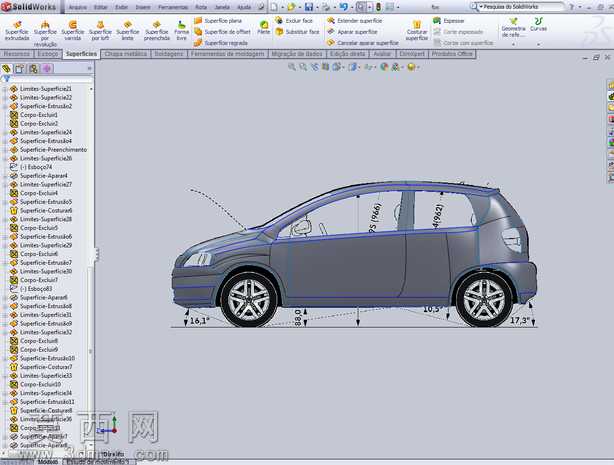The image size is (614, 465).
Task: Click the 16,1° approach angle dimension
Action: click(x=200, y=321)
